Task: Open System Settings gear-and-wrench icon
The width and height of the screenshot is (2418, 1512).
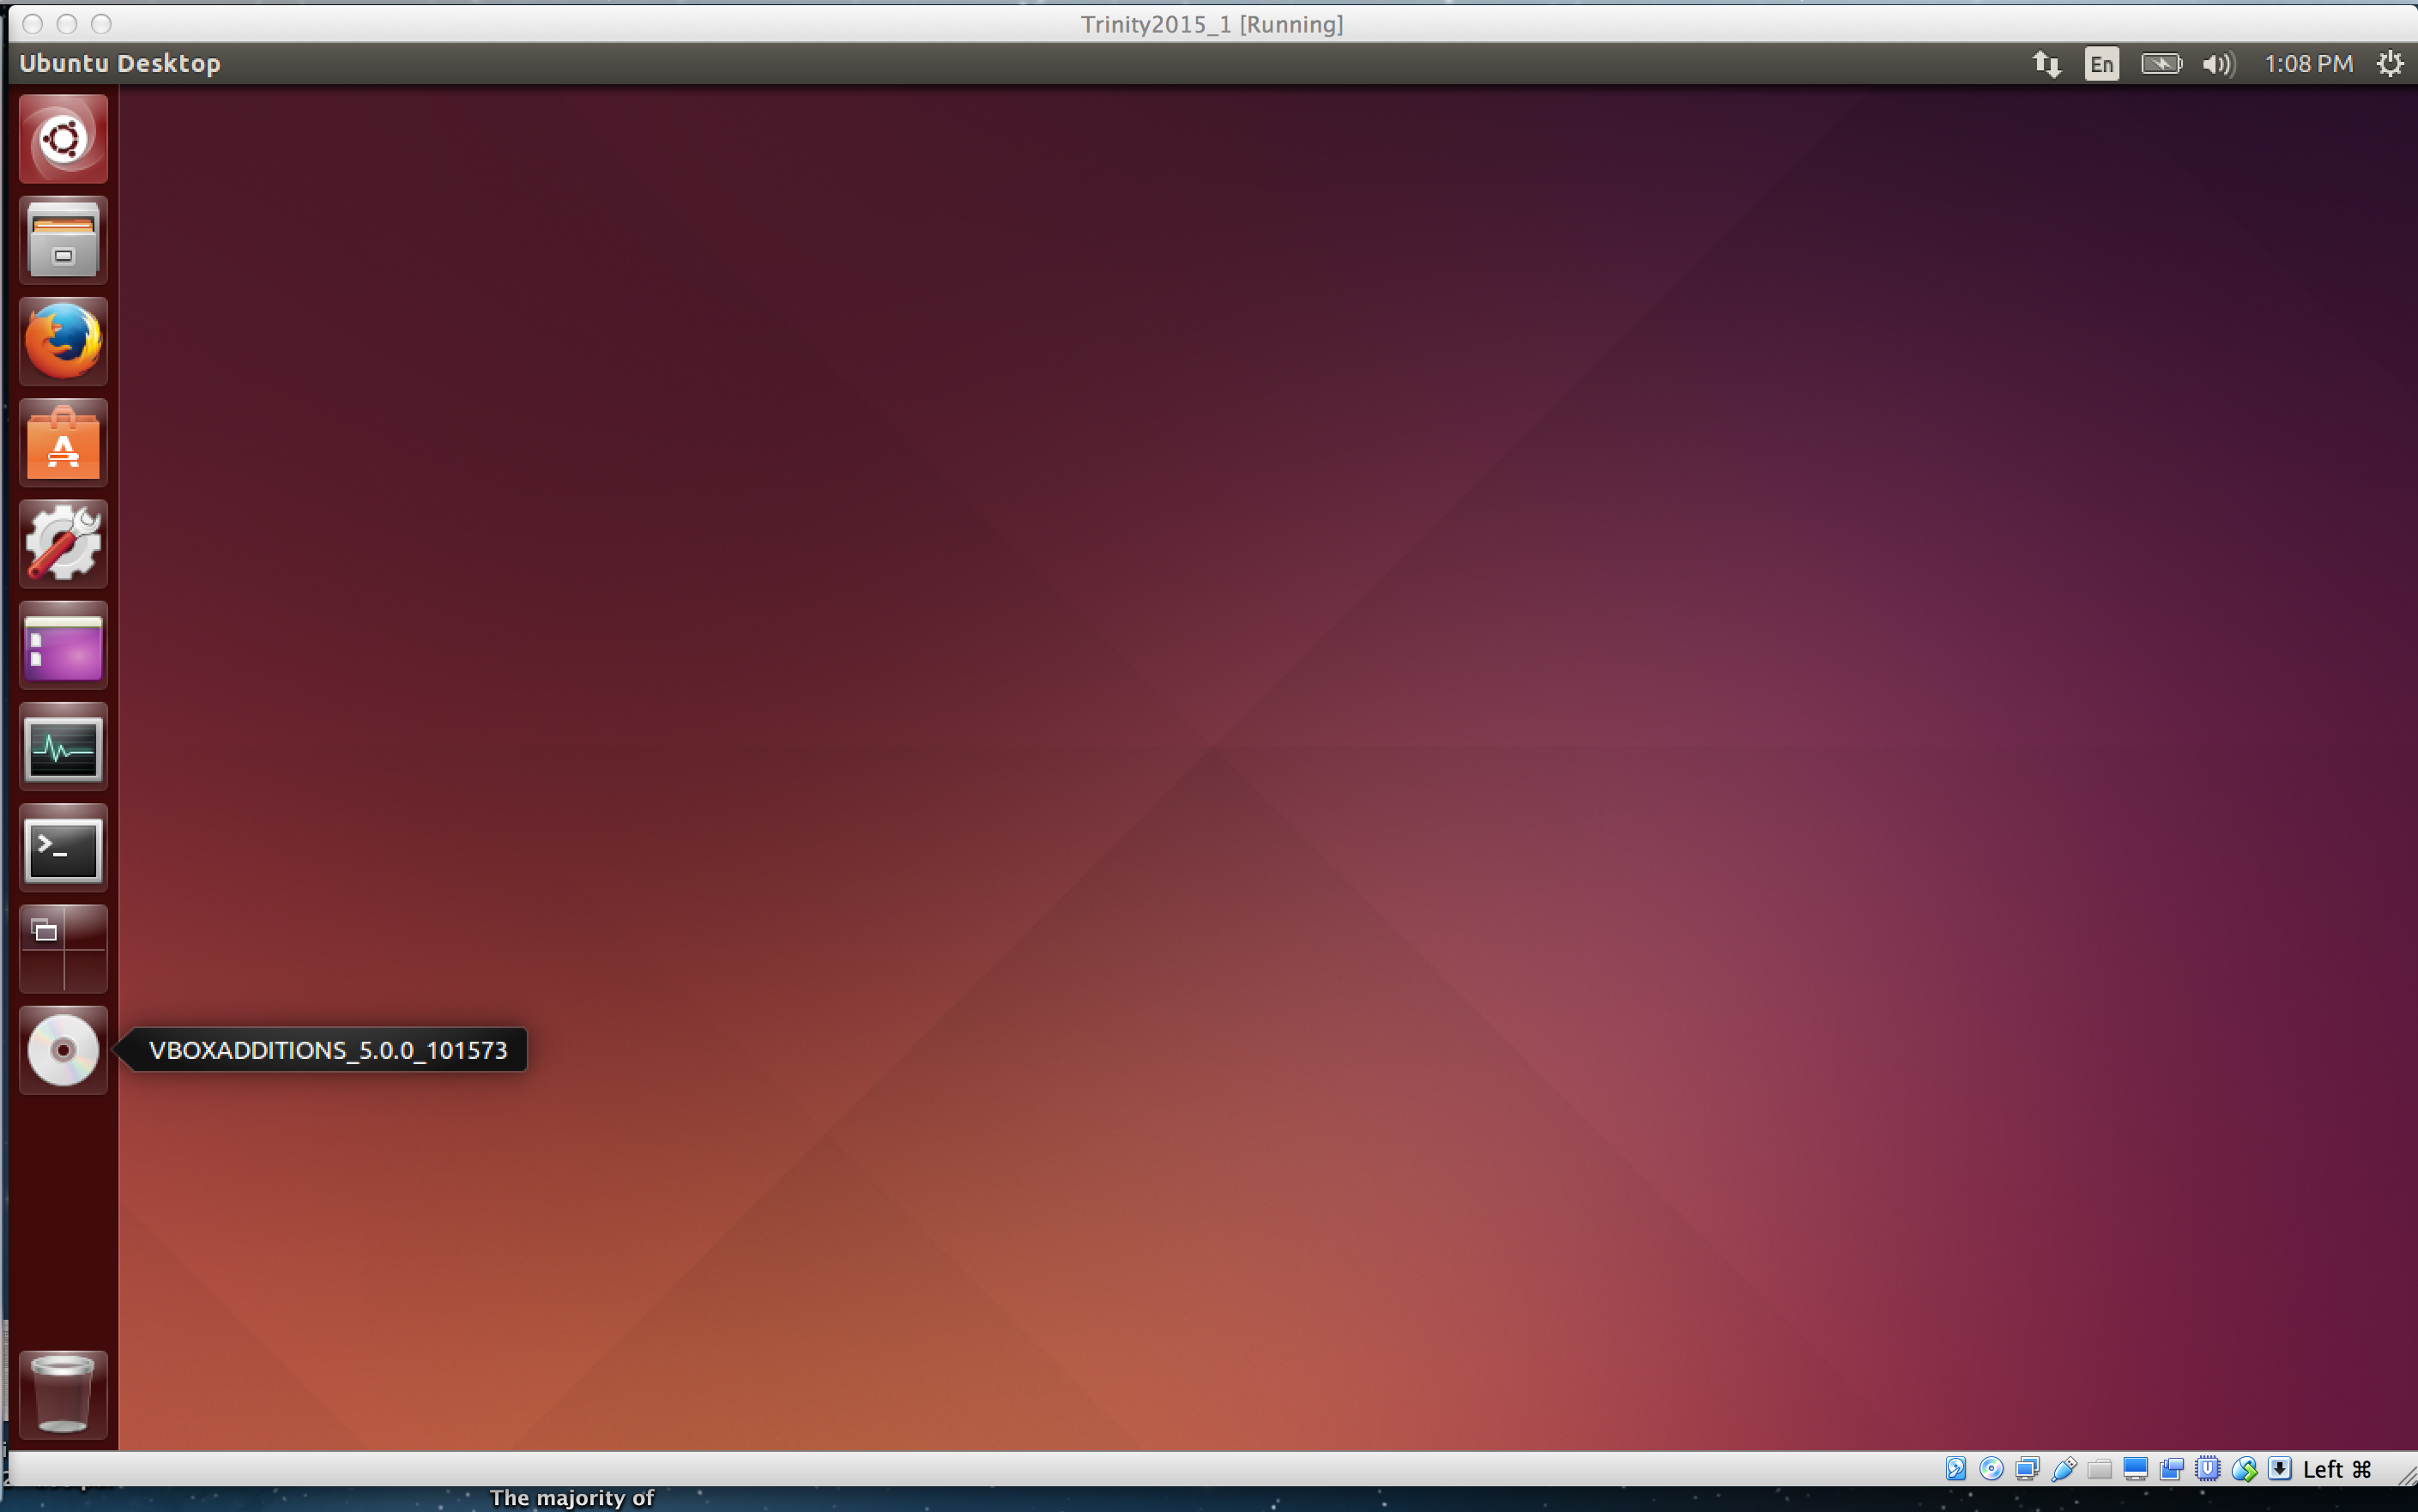Action: pyautogui.click(x=63, y=544)
